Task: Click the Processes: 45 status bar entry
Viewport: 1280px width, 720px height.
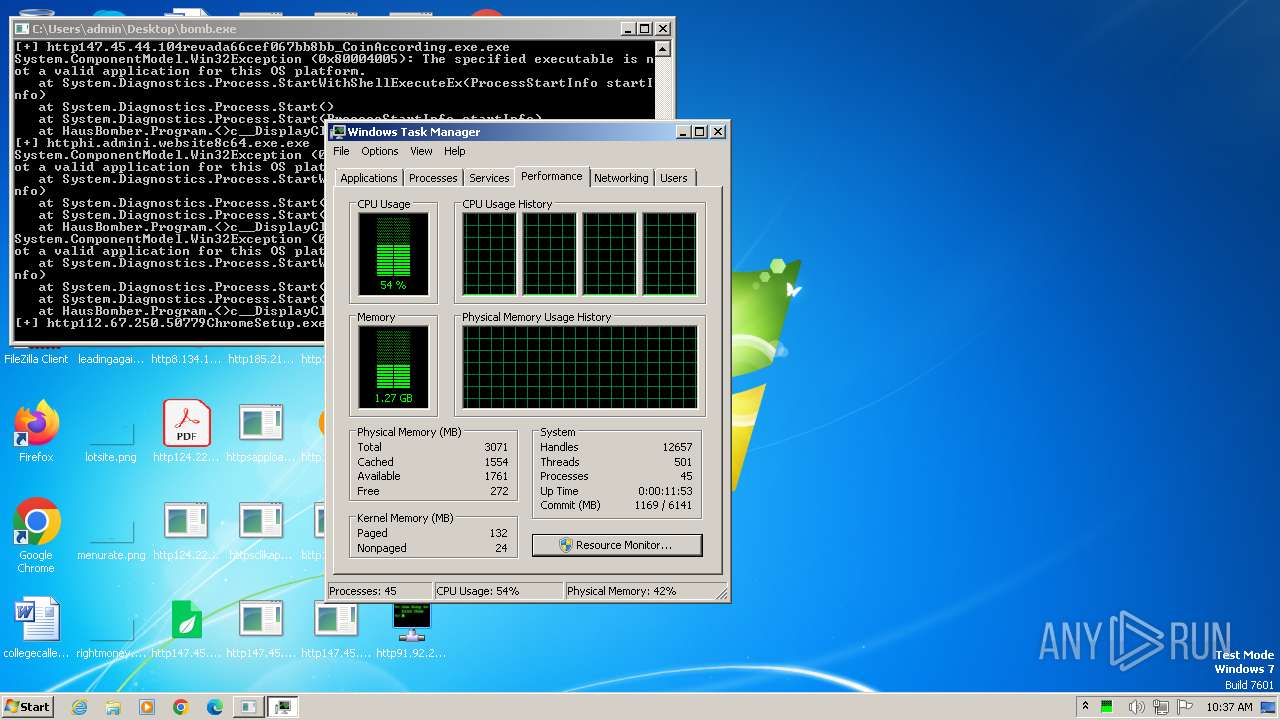Action: coord(380,591)
